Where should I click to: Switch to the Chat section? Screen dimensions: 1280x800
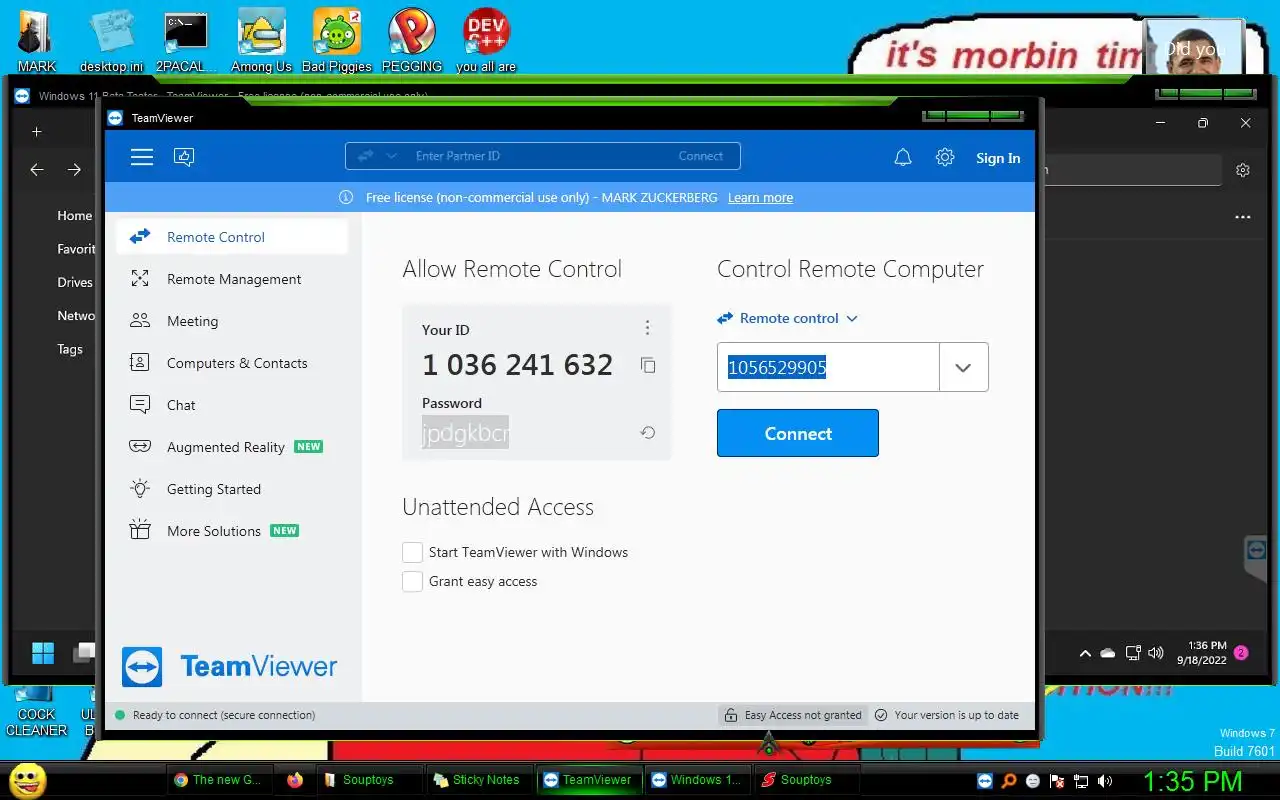tap(232, 405)
